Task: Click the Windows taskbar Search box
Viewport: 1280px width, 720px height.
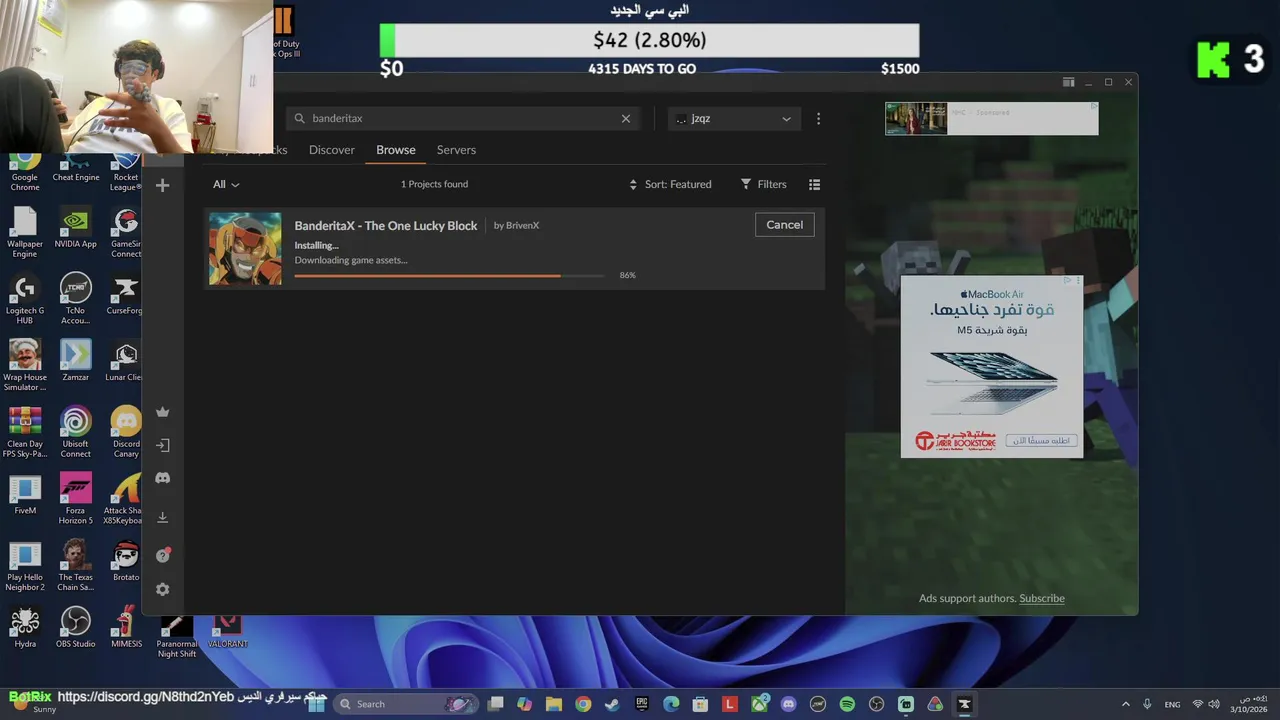Action: click(x=405, y=704)
